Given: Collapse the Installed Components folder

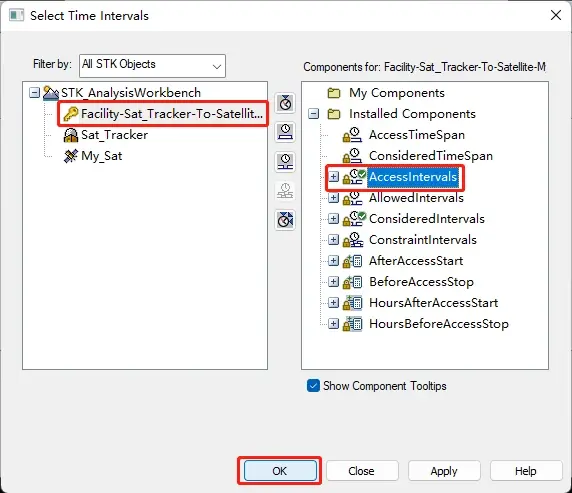Looking at the screenshot, I should pos(313,114).
